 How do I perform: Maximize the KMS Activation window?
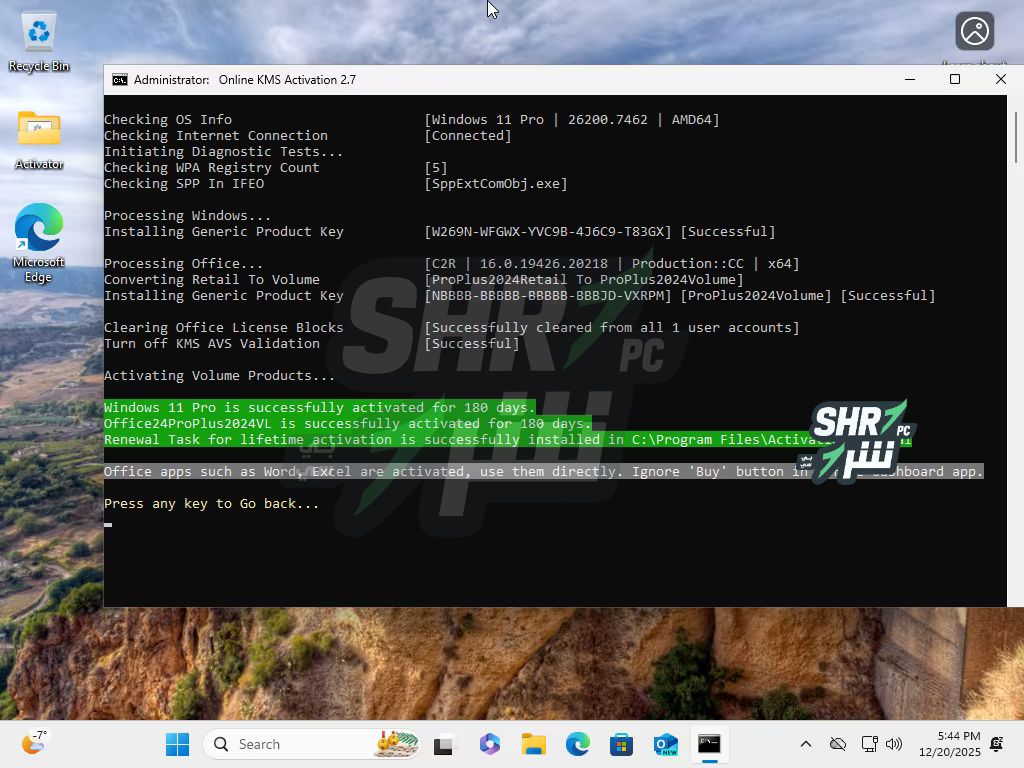pyautogui.click(x=955, y=80)
